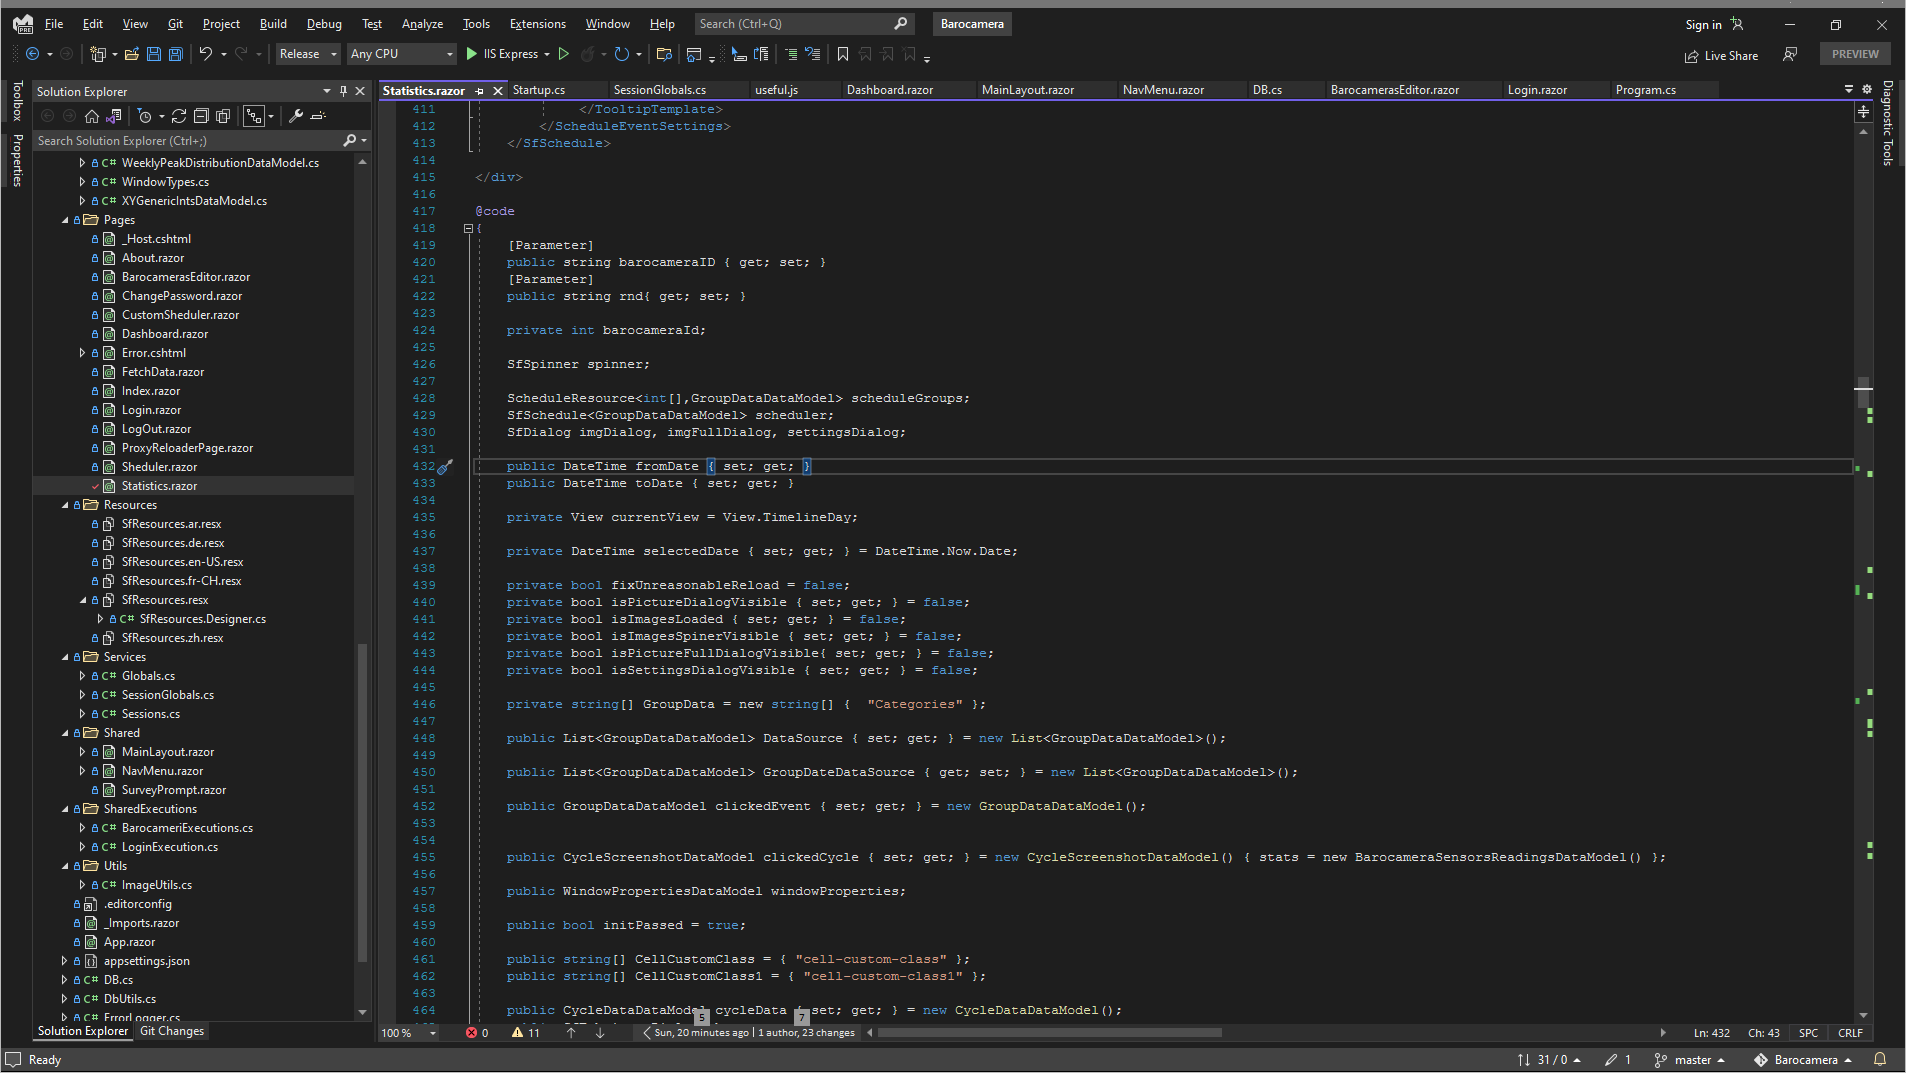Viewport: 1906px width, 1073px height.
Task: Click the Undo arrow icon
Action: (205, 54)
